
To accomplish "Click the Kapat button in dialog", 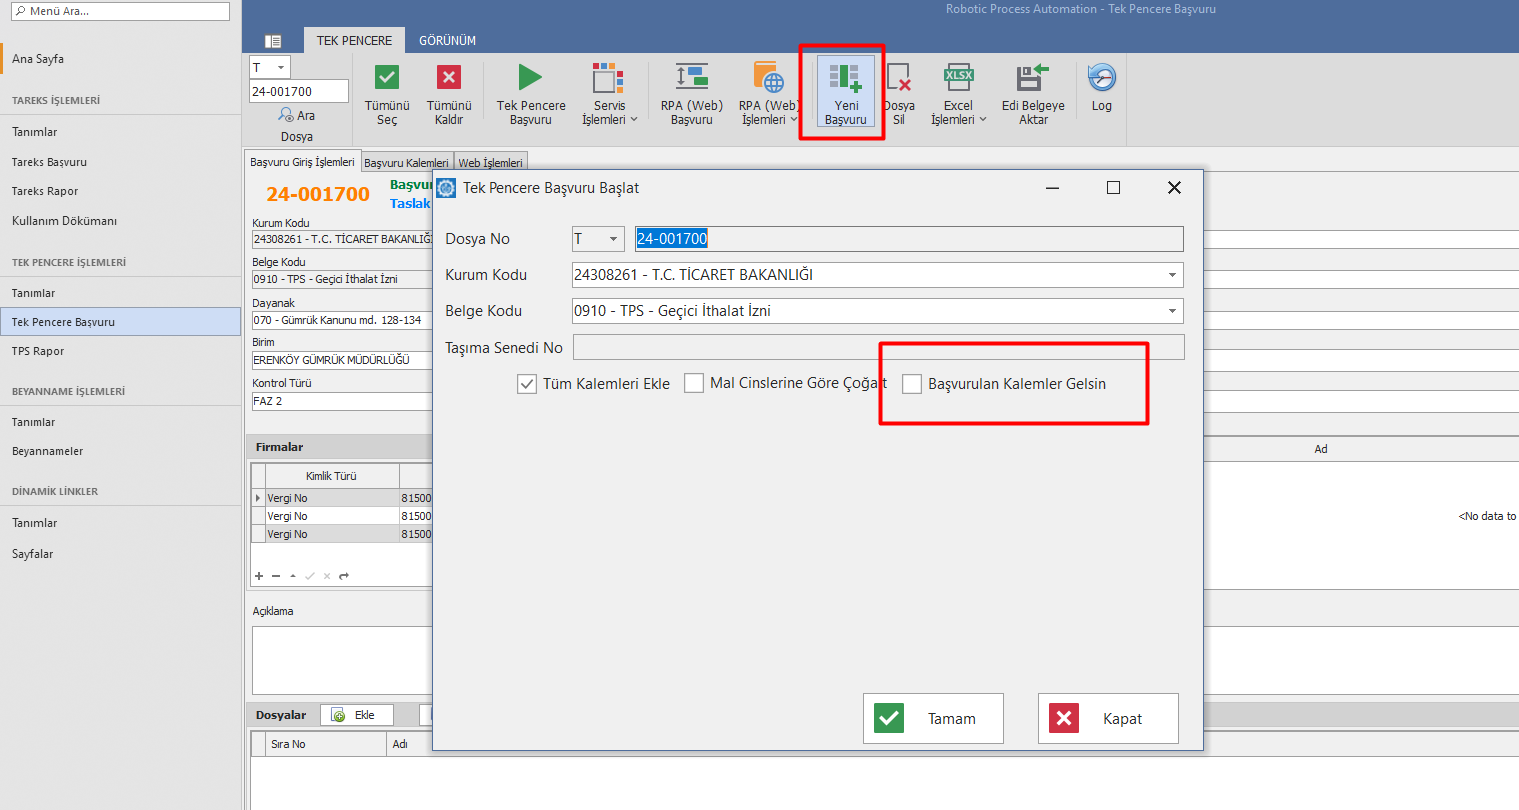I will 1108,718.
